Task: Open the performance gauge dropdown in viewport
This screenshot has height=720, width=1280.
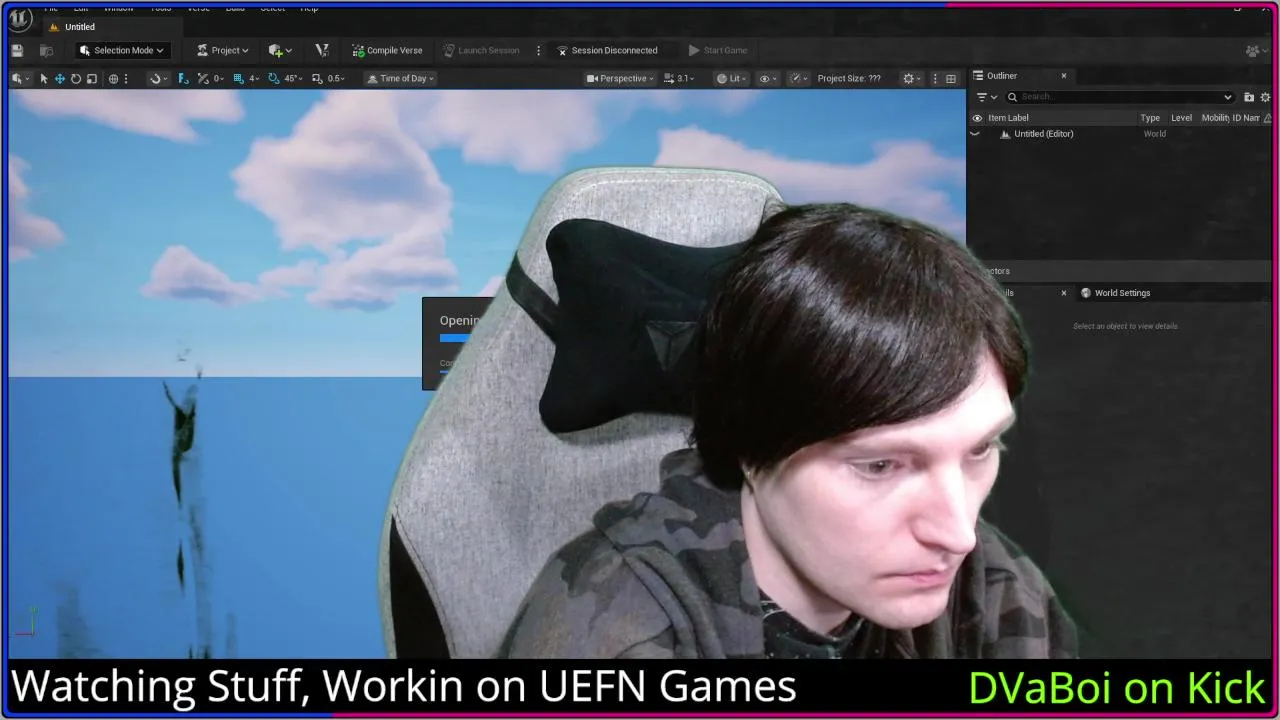Action: coord(799,78)
